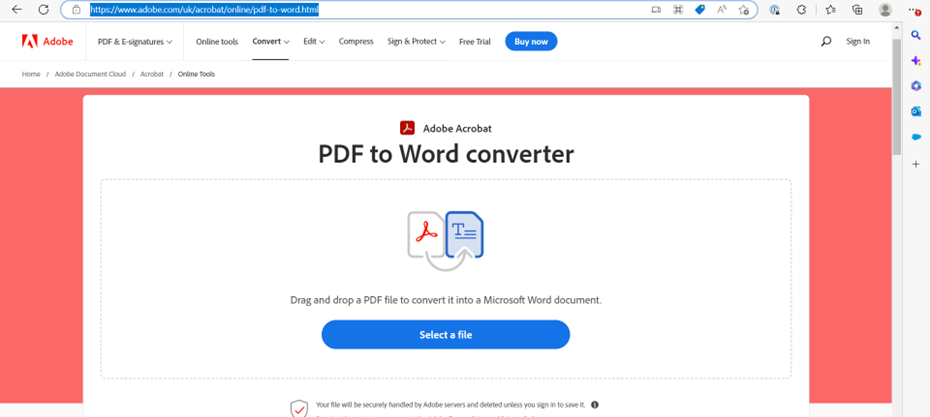Open the Acrobat breadcrumb link
930x417 pixels.
152,74
